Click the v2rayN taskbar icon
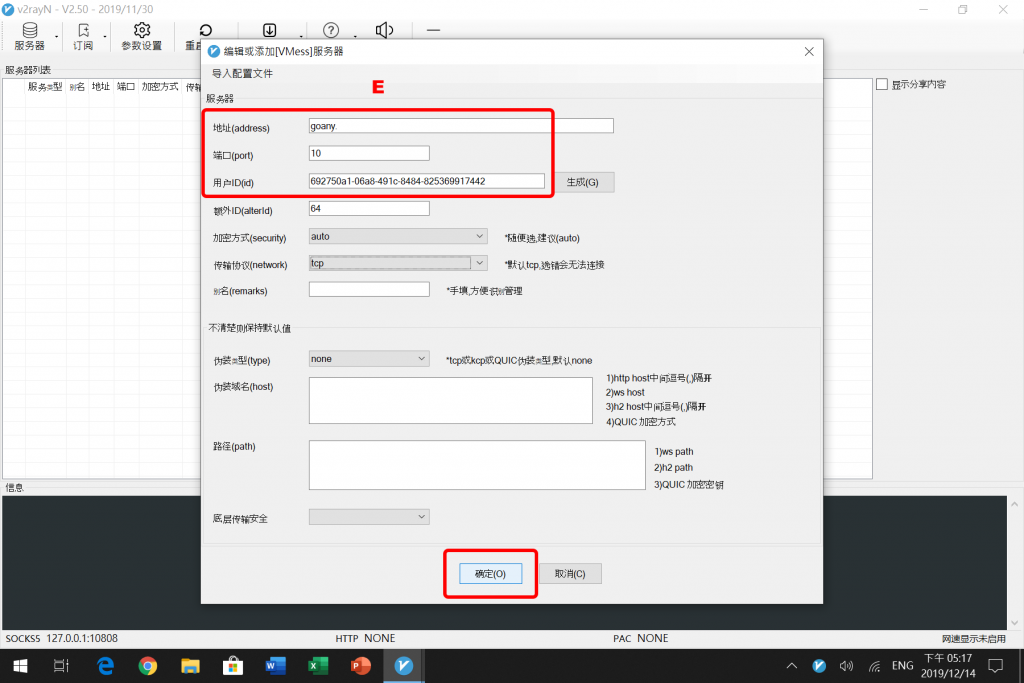 pos(404,666)
